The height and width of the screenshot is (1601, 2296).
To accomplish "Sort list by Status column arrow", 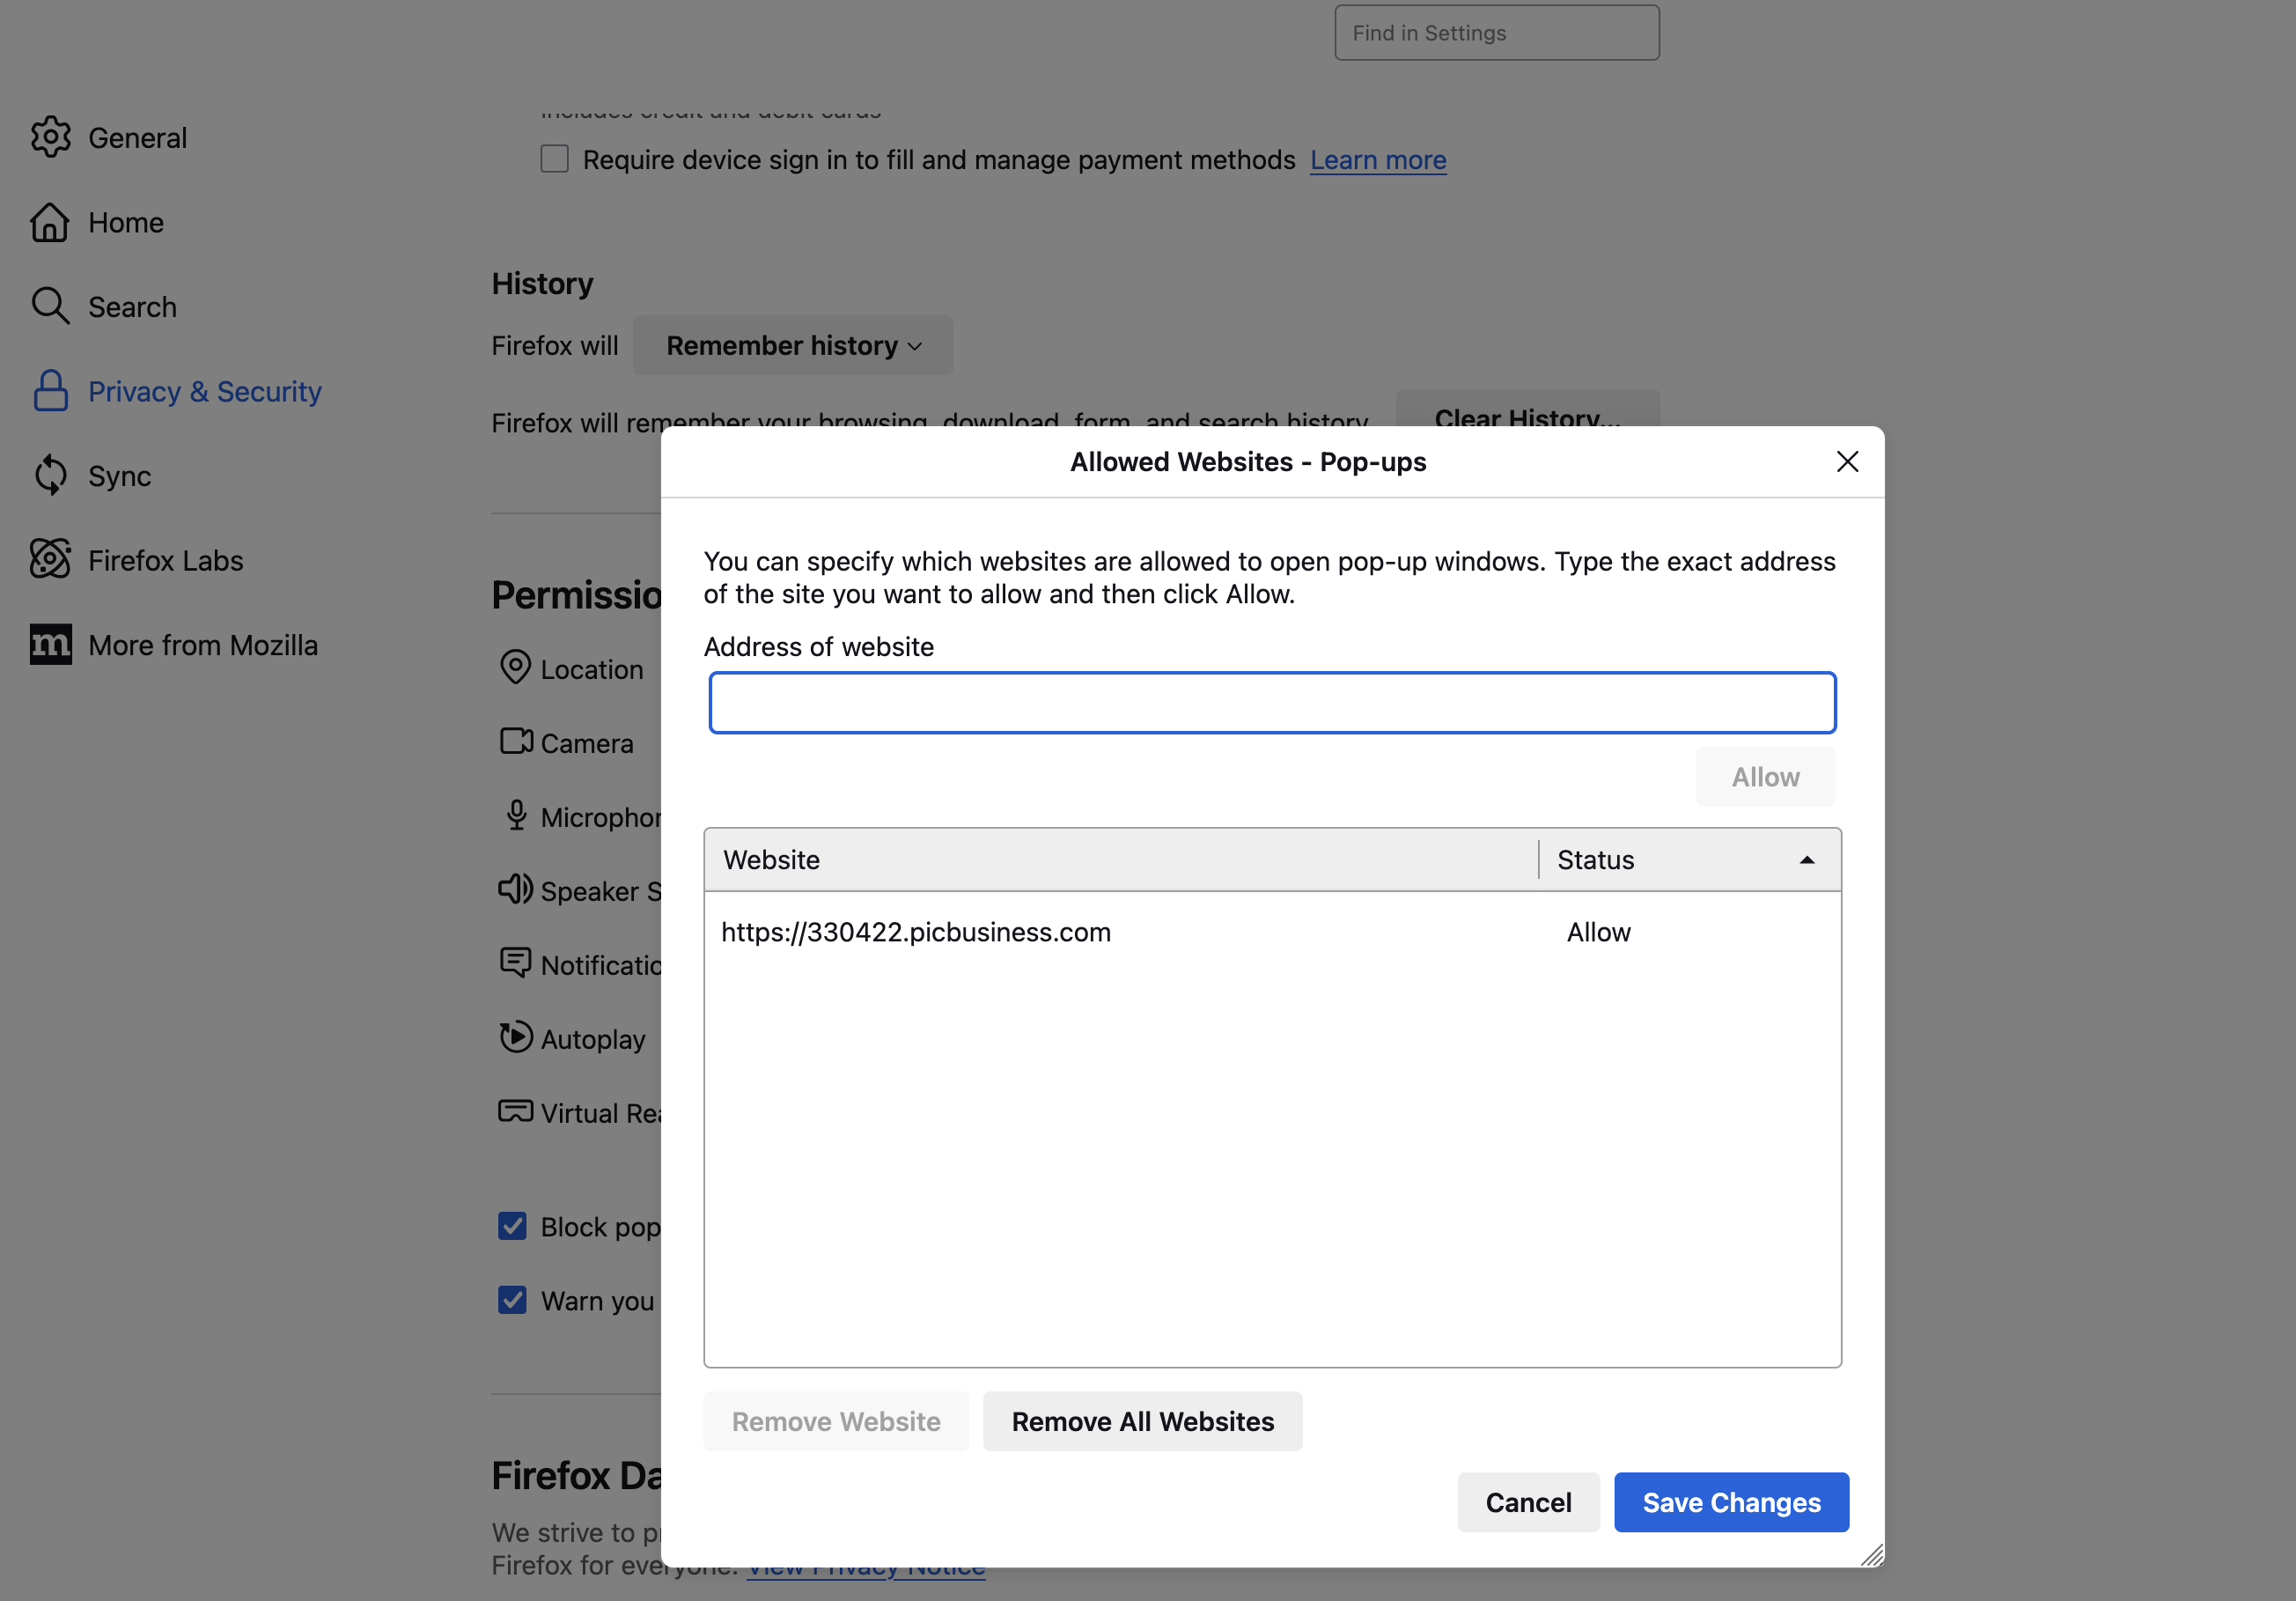I will [x=1806, y=860].
